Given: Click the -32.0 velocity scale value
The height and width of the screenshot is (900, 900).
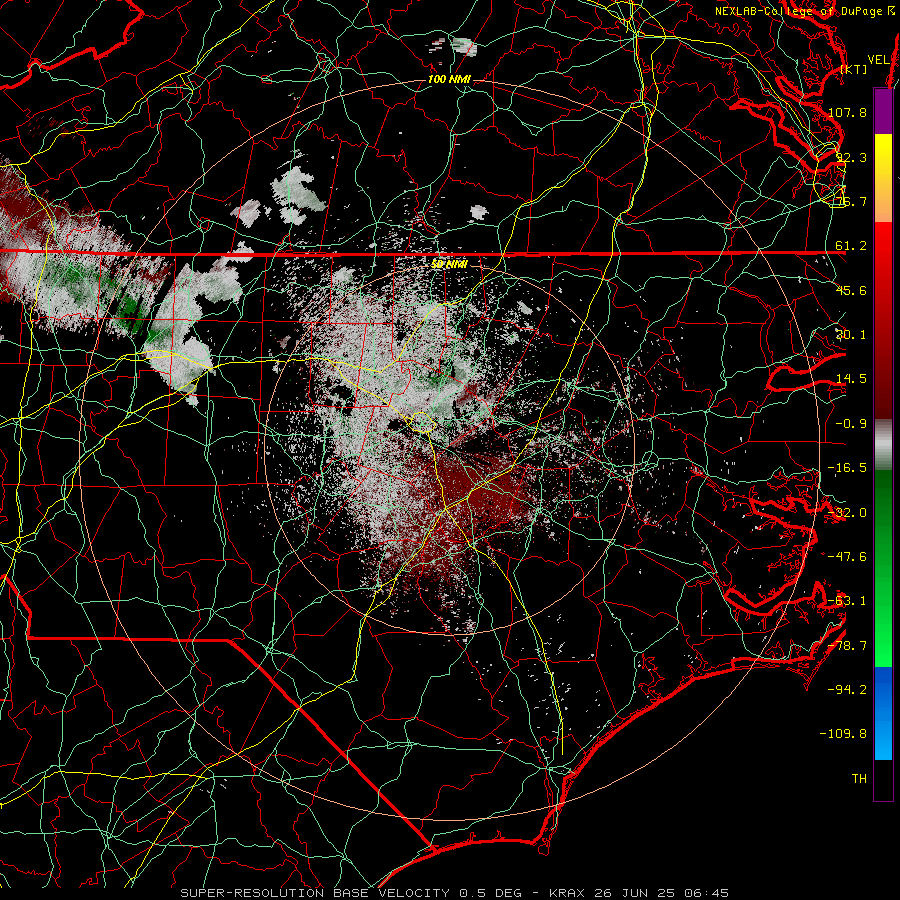Looking at the screenshot, I should 847,513.
